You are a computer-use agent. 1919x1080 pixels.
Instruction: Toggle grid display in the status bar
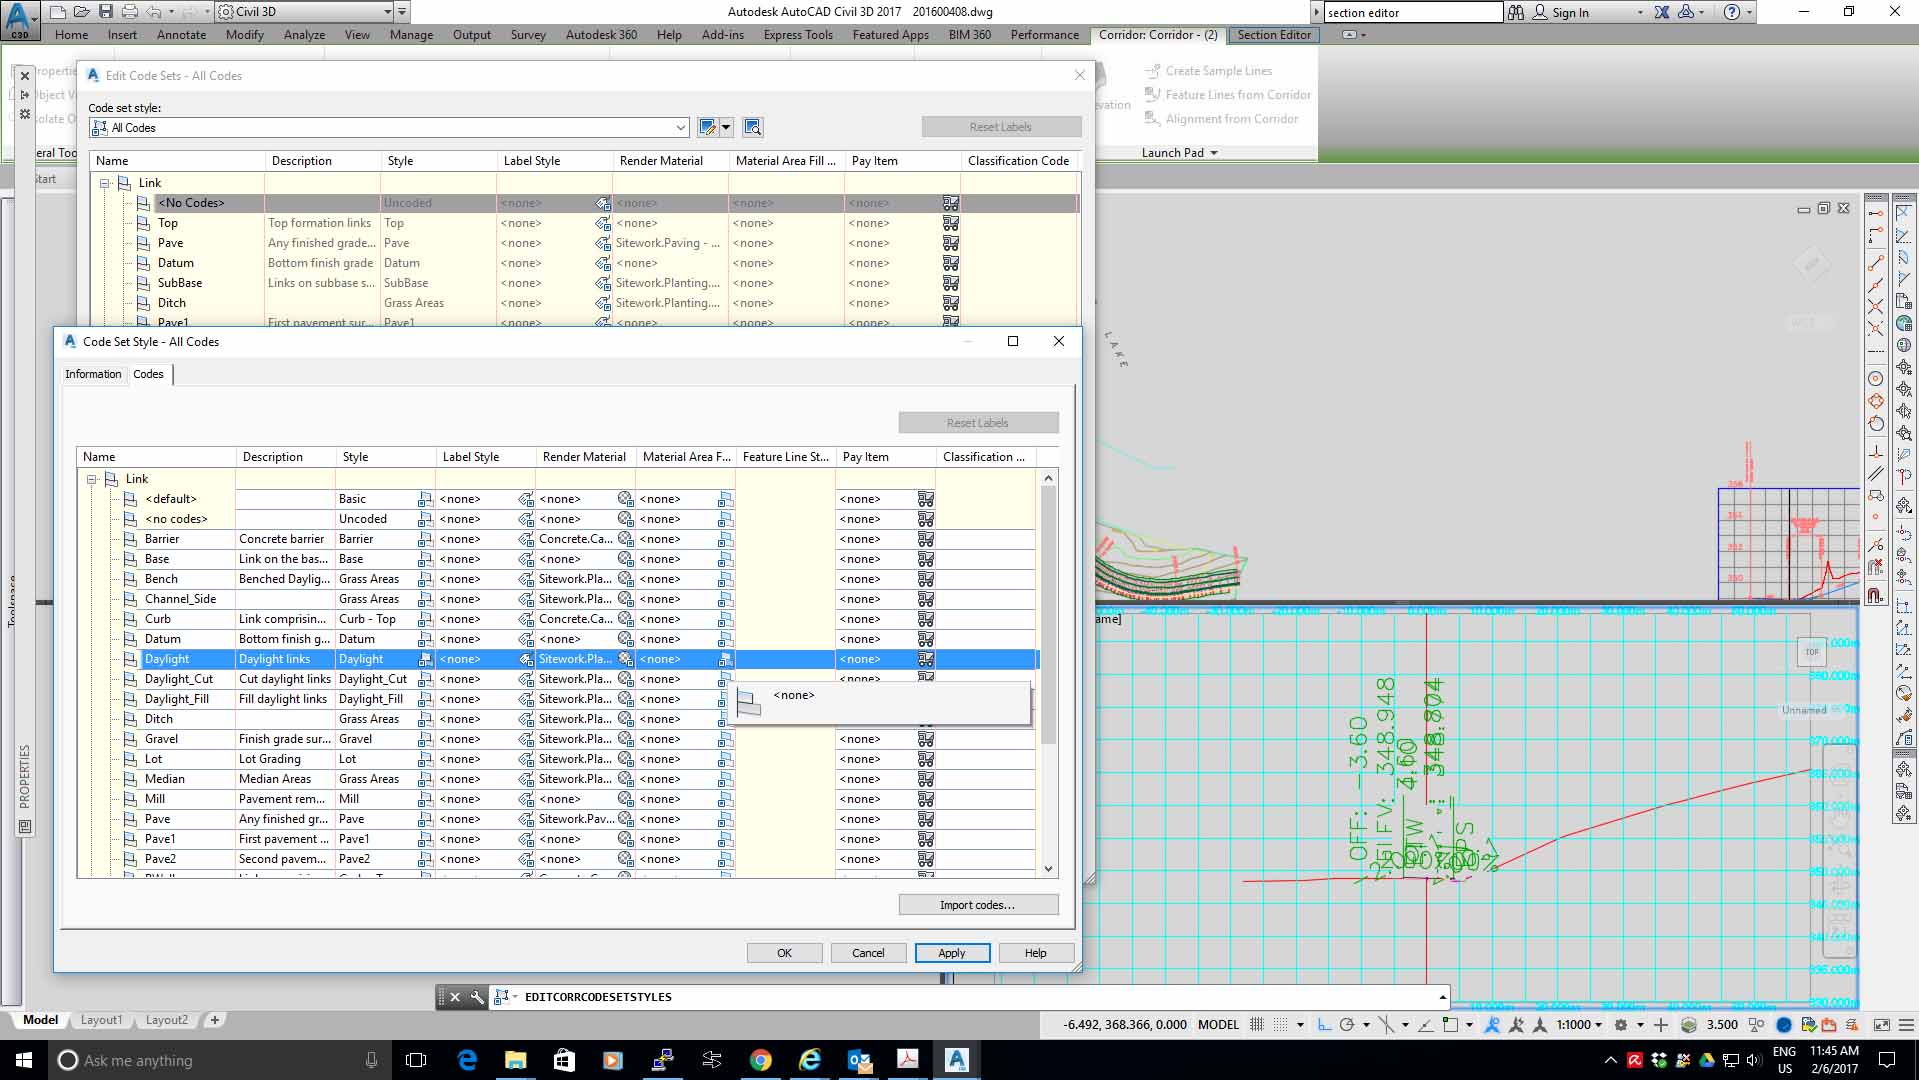1257,1025
